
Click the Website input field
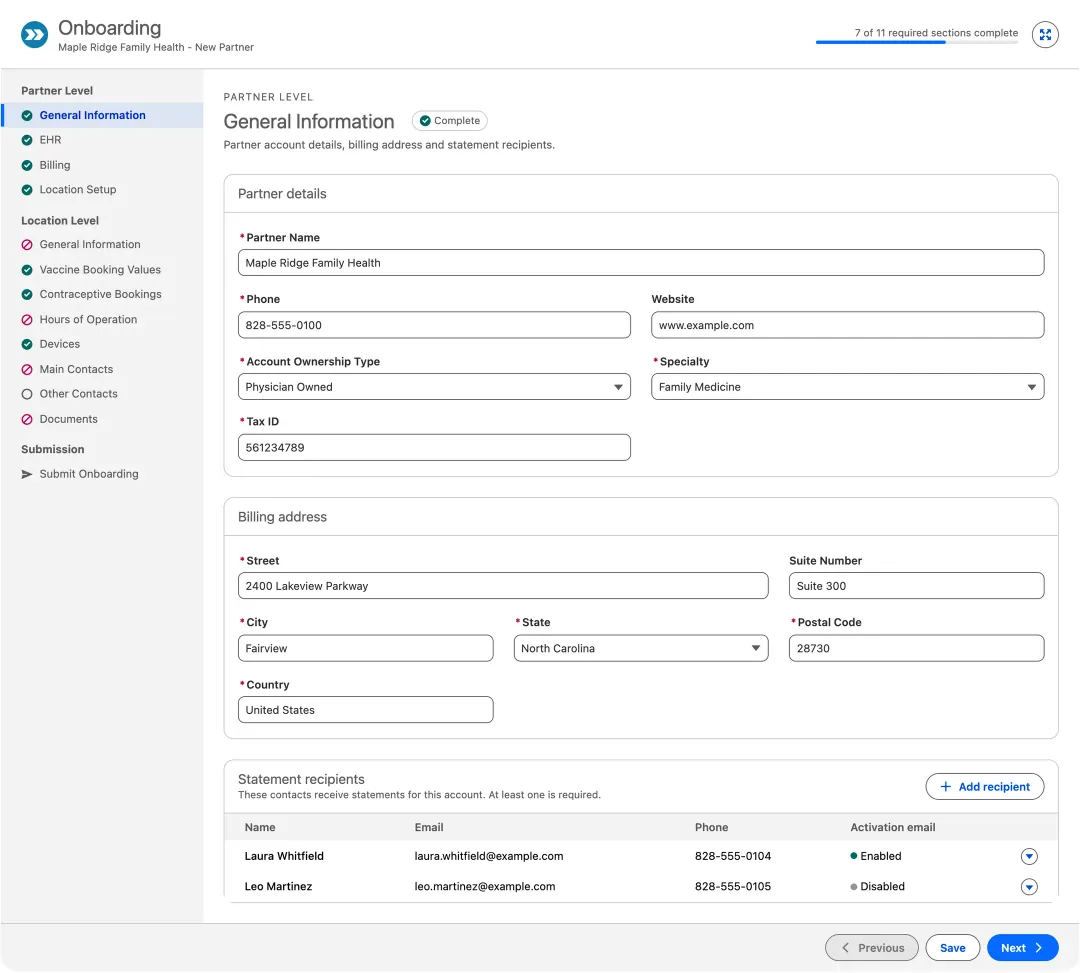click(847, 325)
